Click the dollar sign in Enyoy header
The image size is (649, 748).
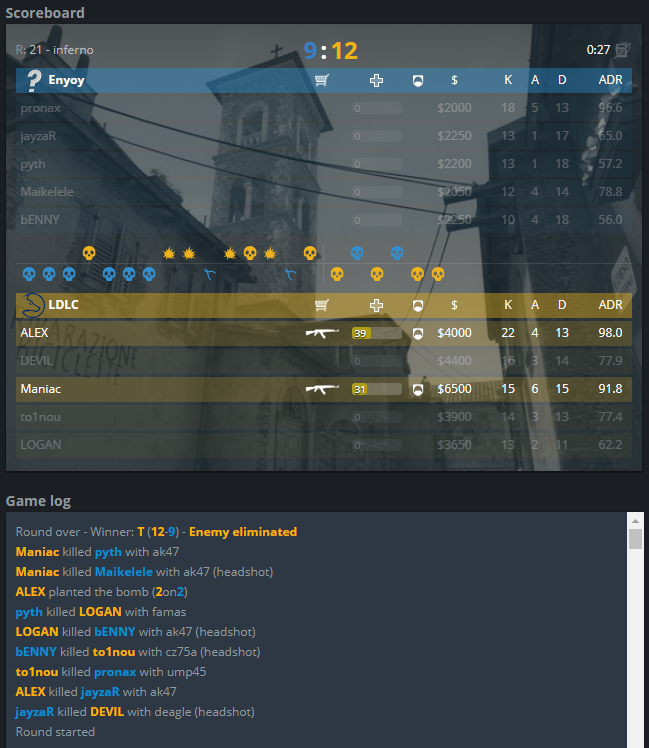click(x=454, y=80)
